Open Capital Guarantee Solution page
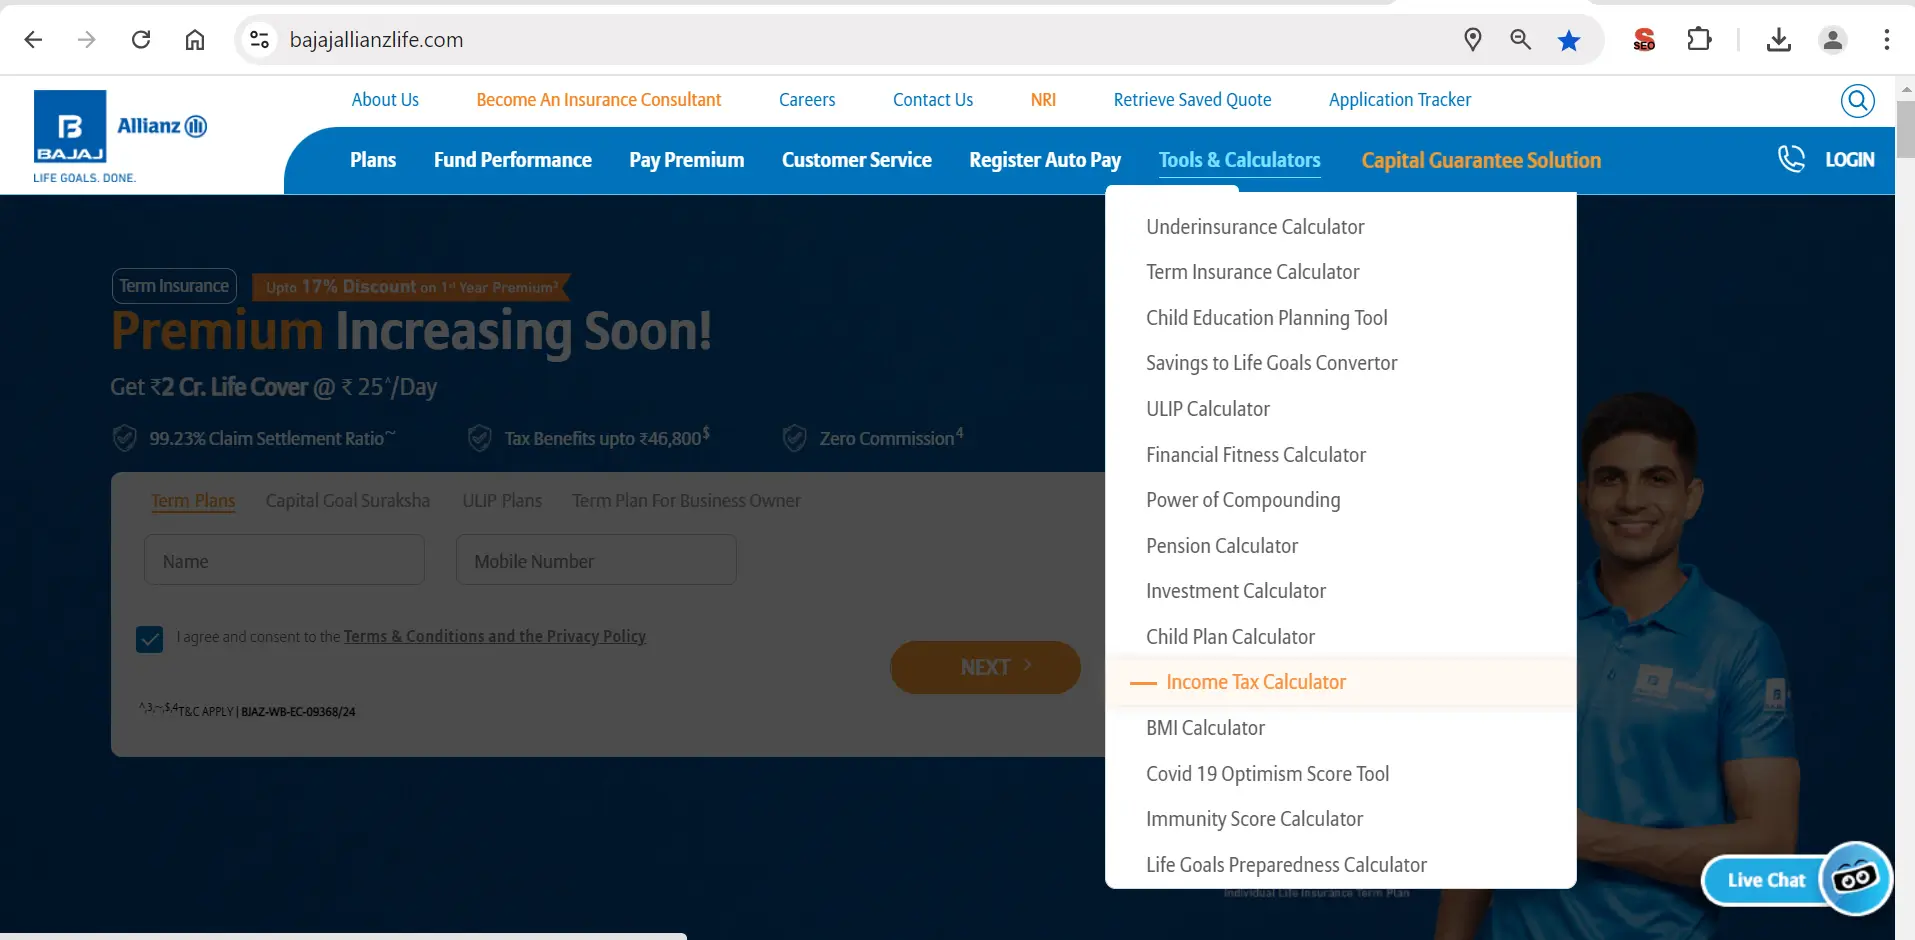 pos(1481,160)
